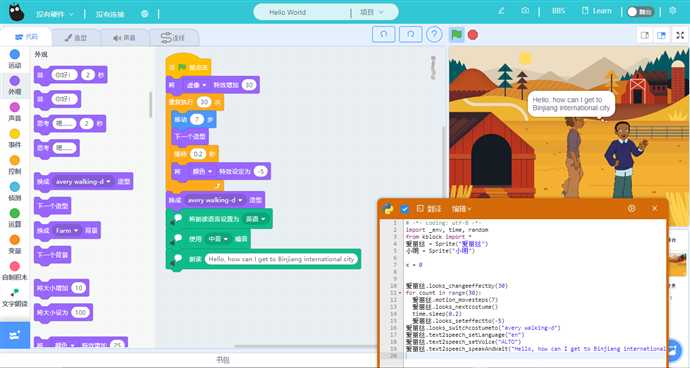This screenshot has height=368, width=690.
Task: Switch to small stage layout icon
Action: click(x=645, y=35)
